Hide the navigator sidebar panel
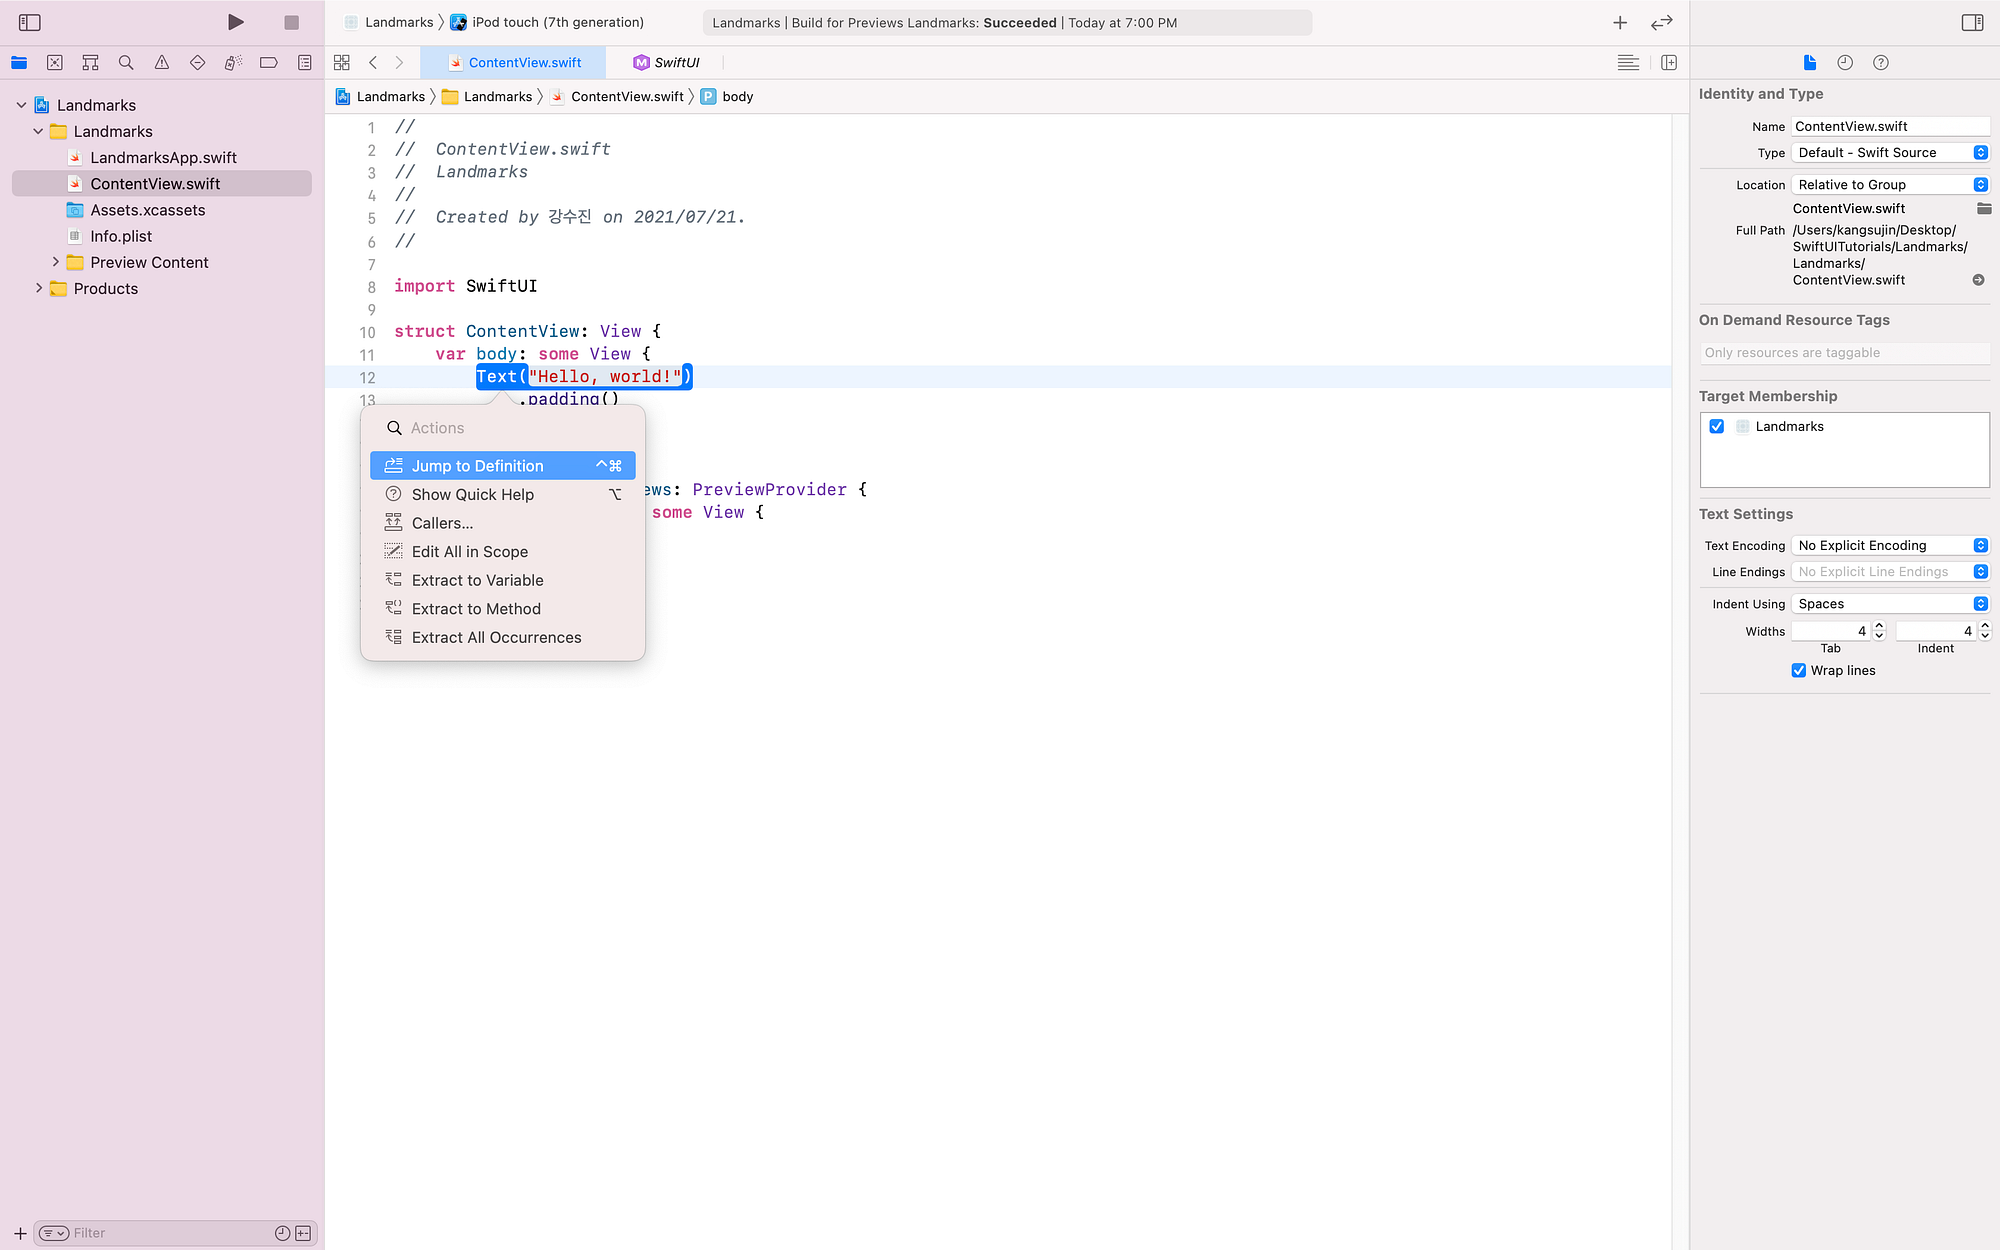 click(x=30, y=22)
